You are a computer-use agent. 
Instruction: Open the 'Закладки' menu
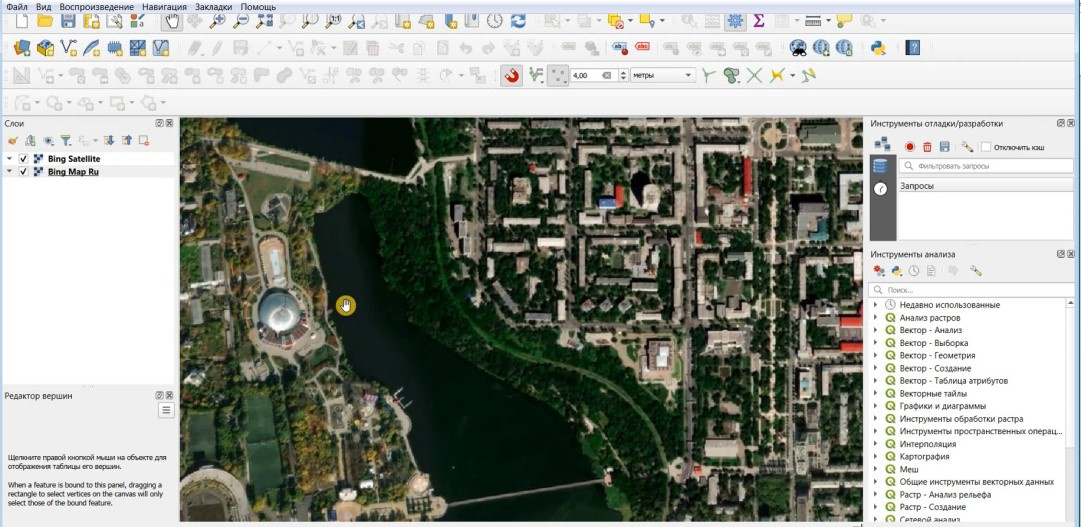214,6
